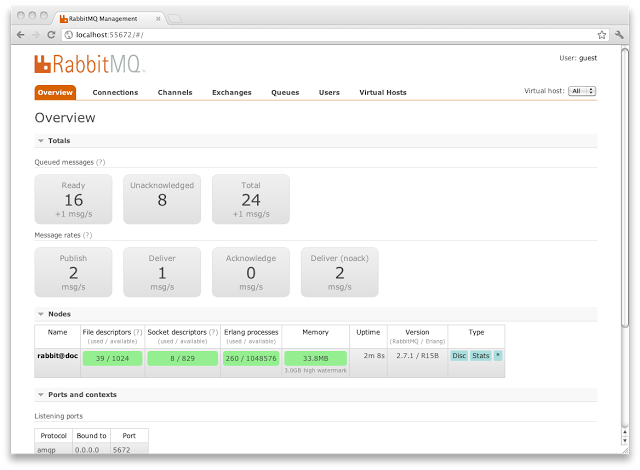This screenshot has width=640, height=470.
Task: Select the RabbitMQ Management browser tab
Action: (108, 18)
